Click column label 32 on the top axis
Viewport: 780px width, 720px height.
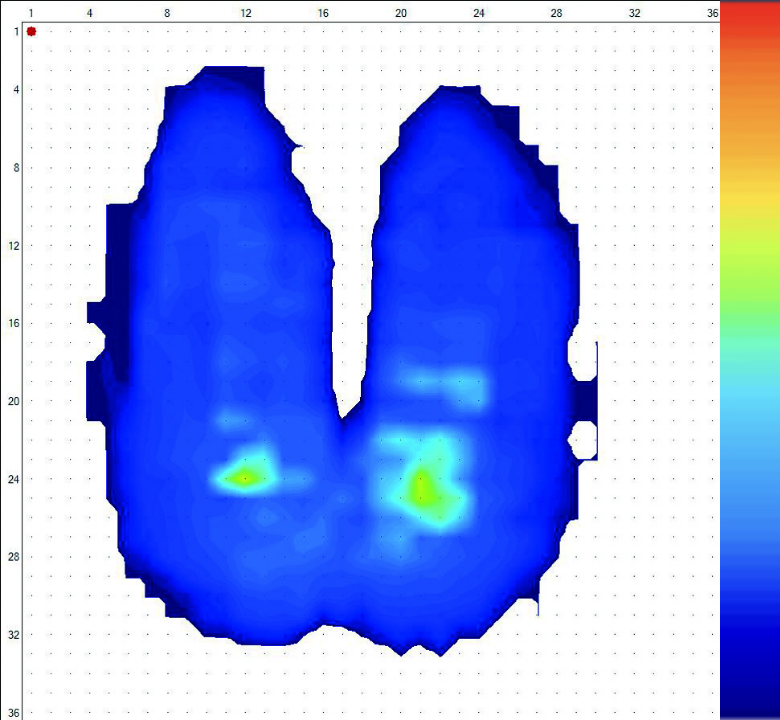pos(634,13)
